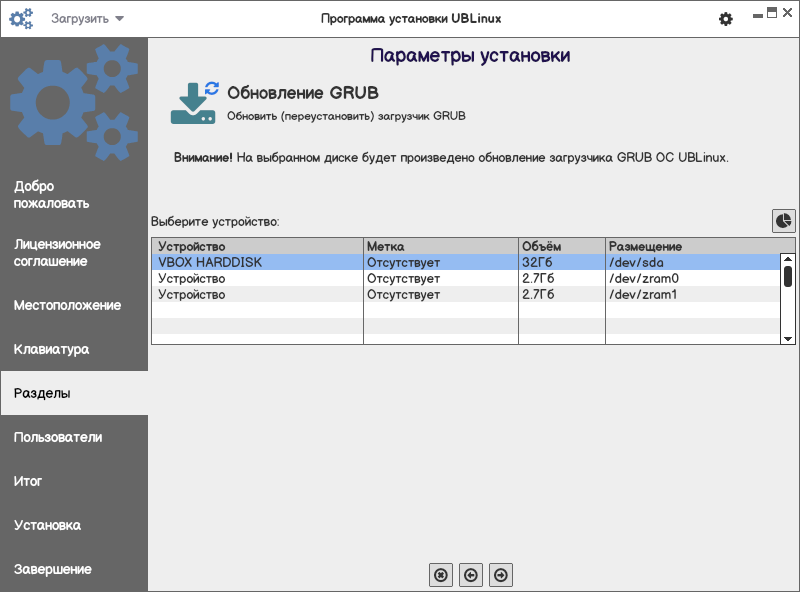Click the Обновление GRUB heading
This screenshot has width=800, height=592.
pos(303,93)
